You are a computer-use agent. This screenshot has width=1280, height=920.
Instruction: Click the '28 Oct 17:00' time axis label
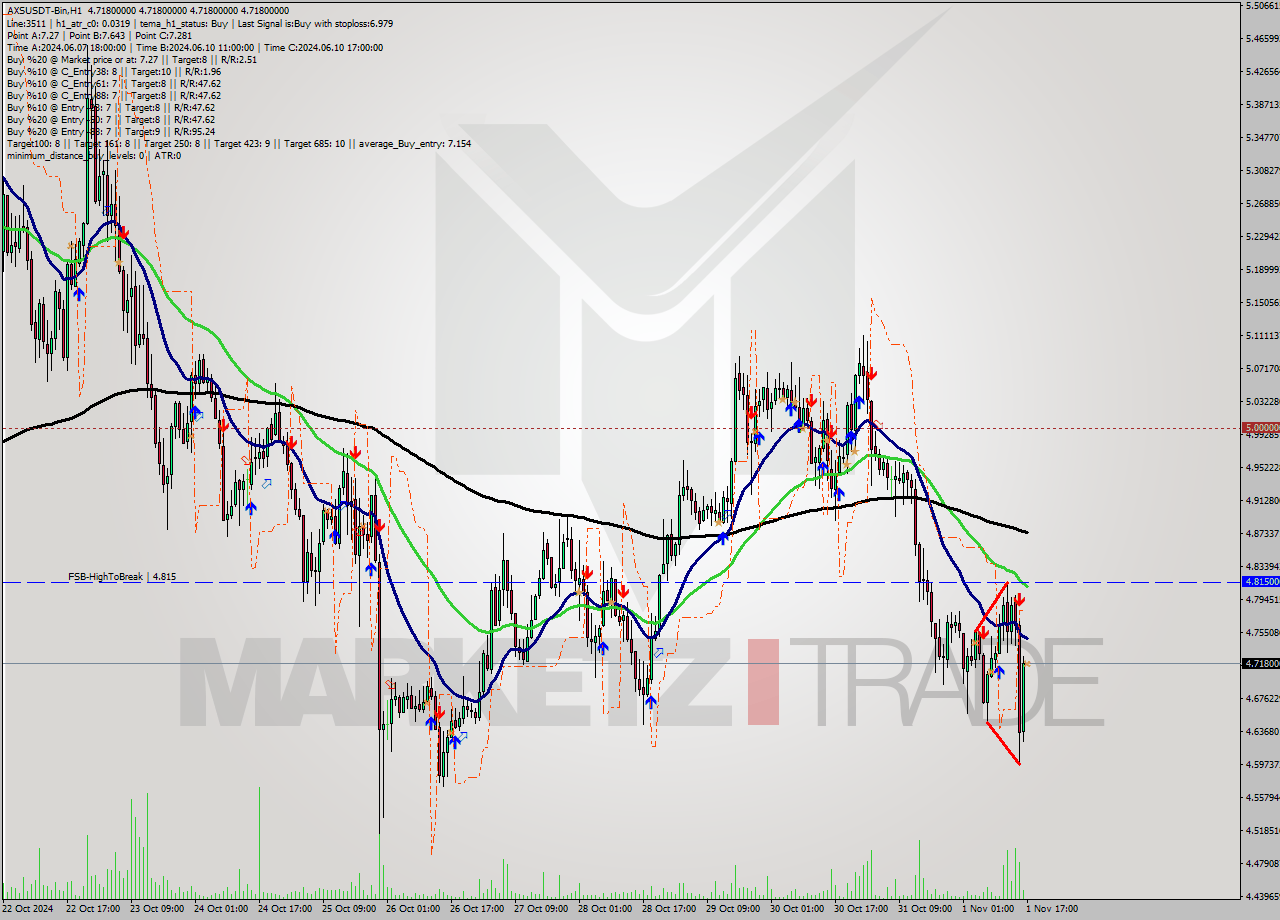coord(669,909)
